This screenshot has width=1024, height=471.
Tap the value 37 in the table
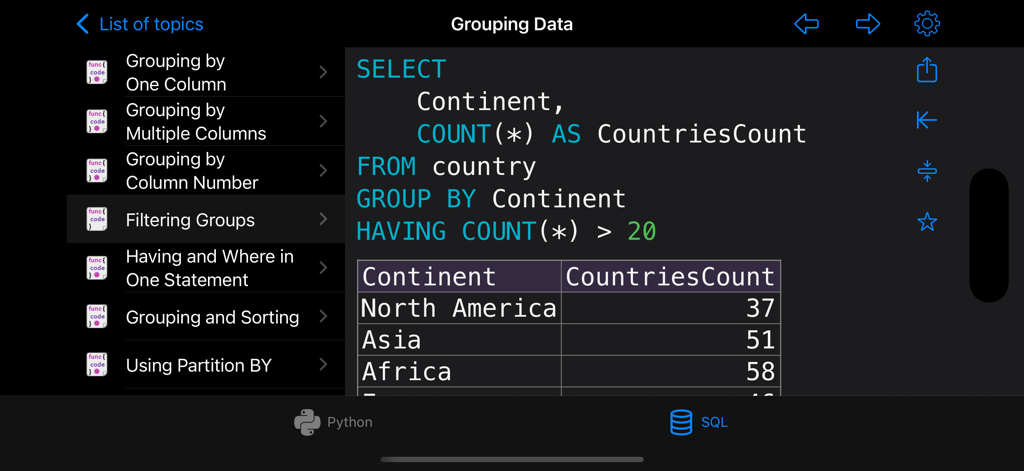[760, 308]
